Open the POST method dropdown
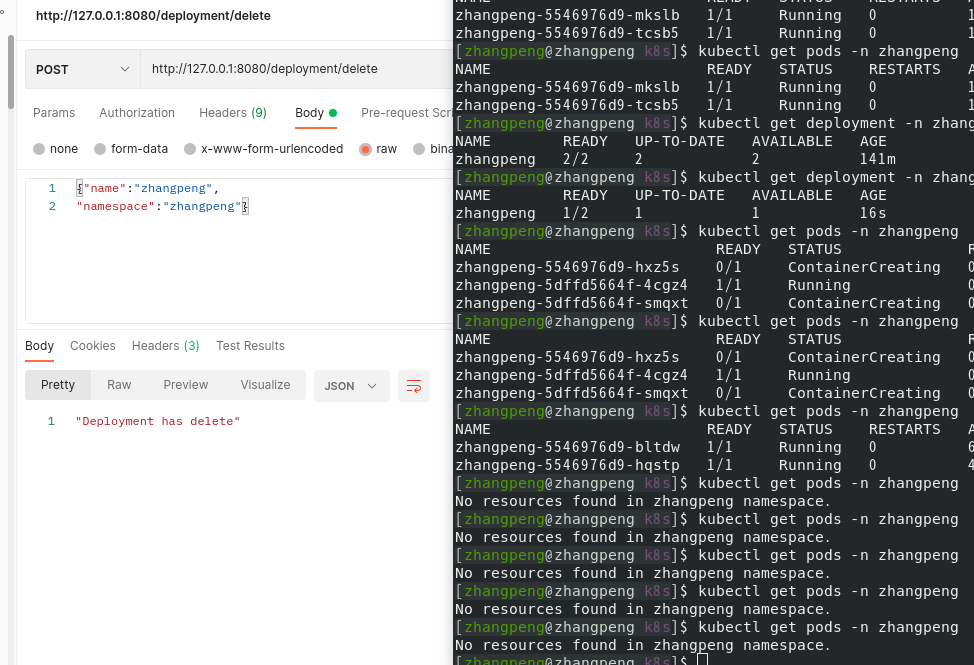Image resolution: width=974 pixels, height=665 pixels. (x=83, y=69)
